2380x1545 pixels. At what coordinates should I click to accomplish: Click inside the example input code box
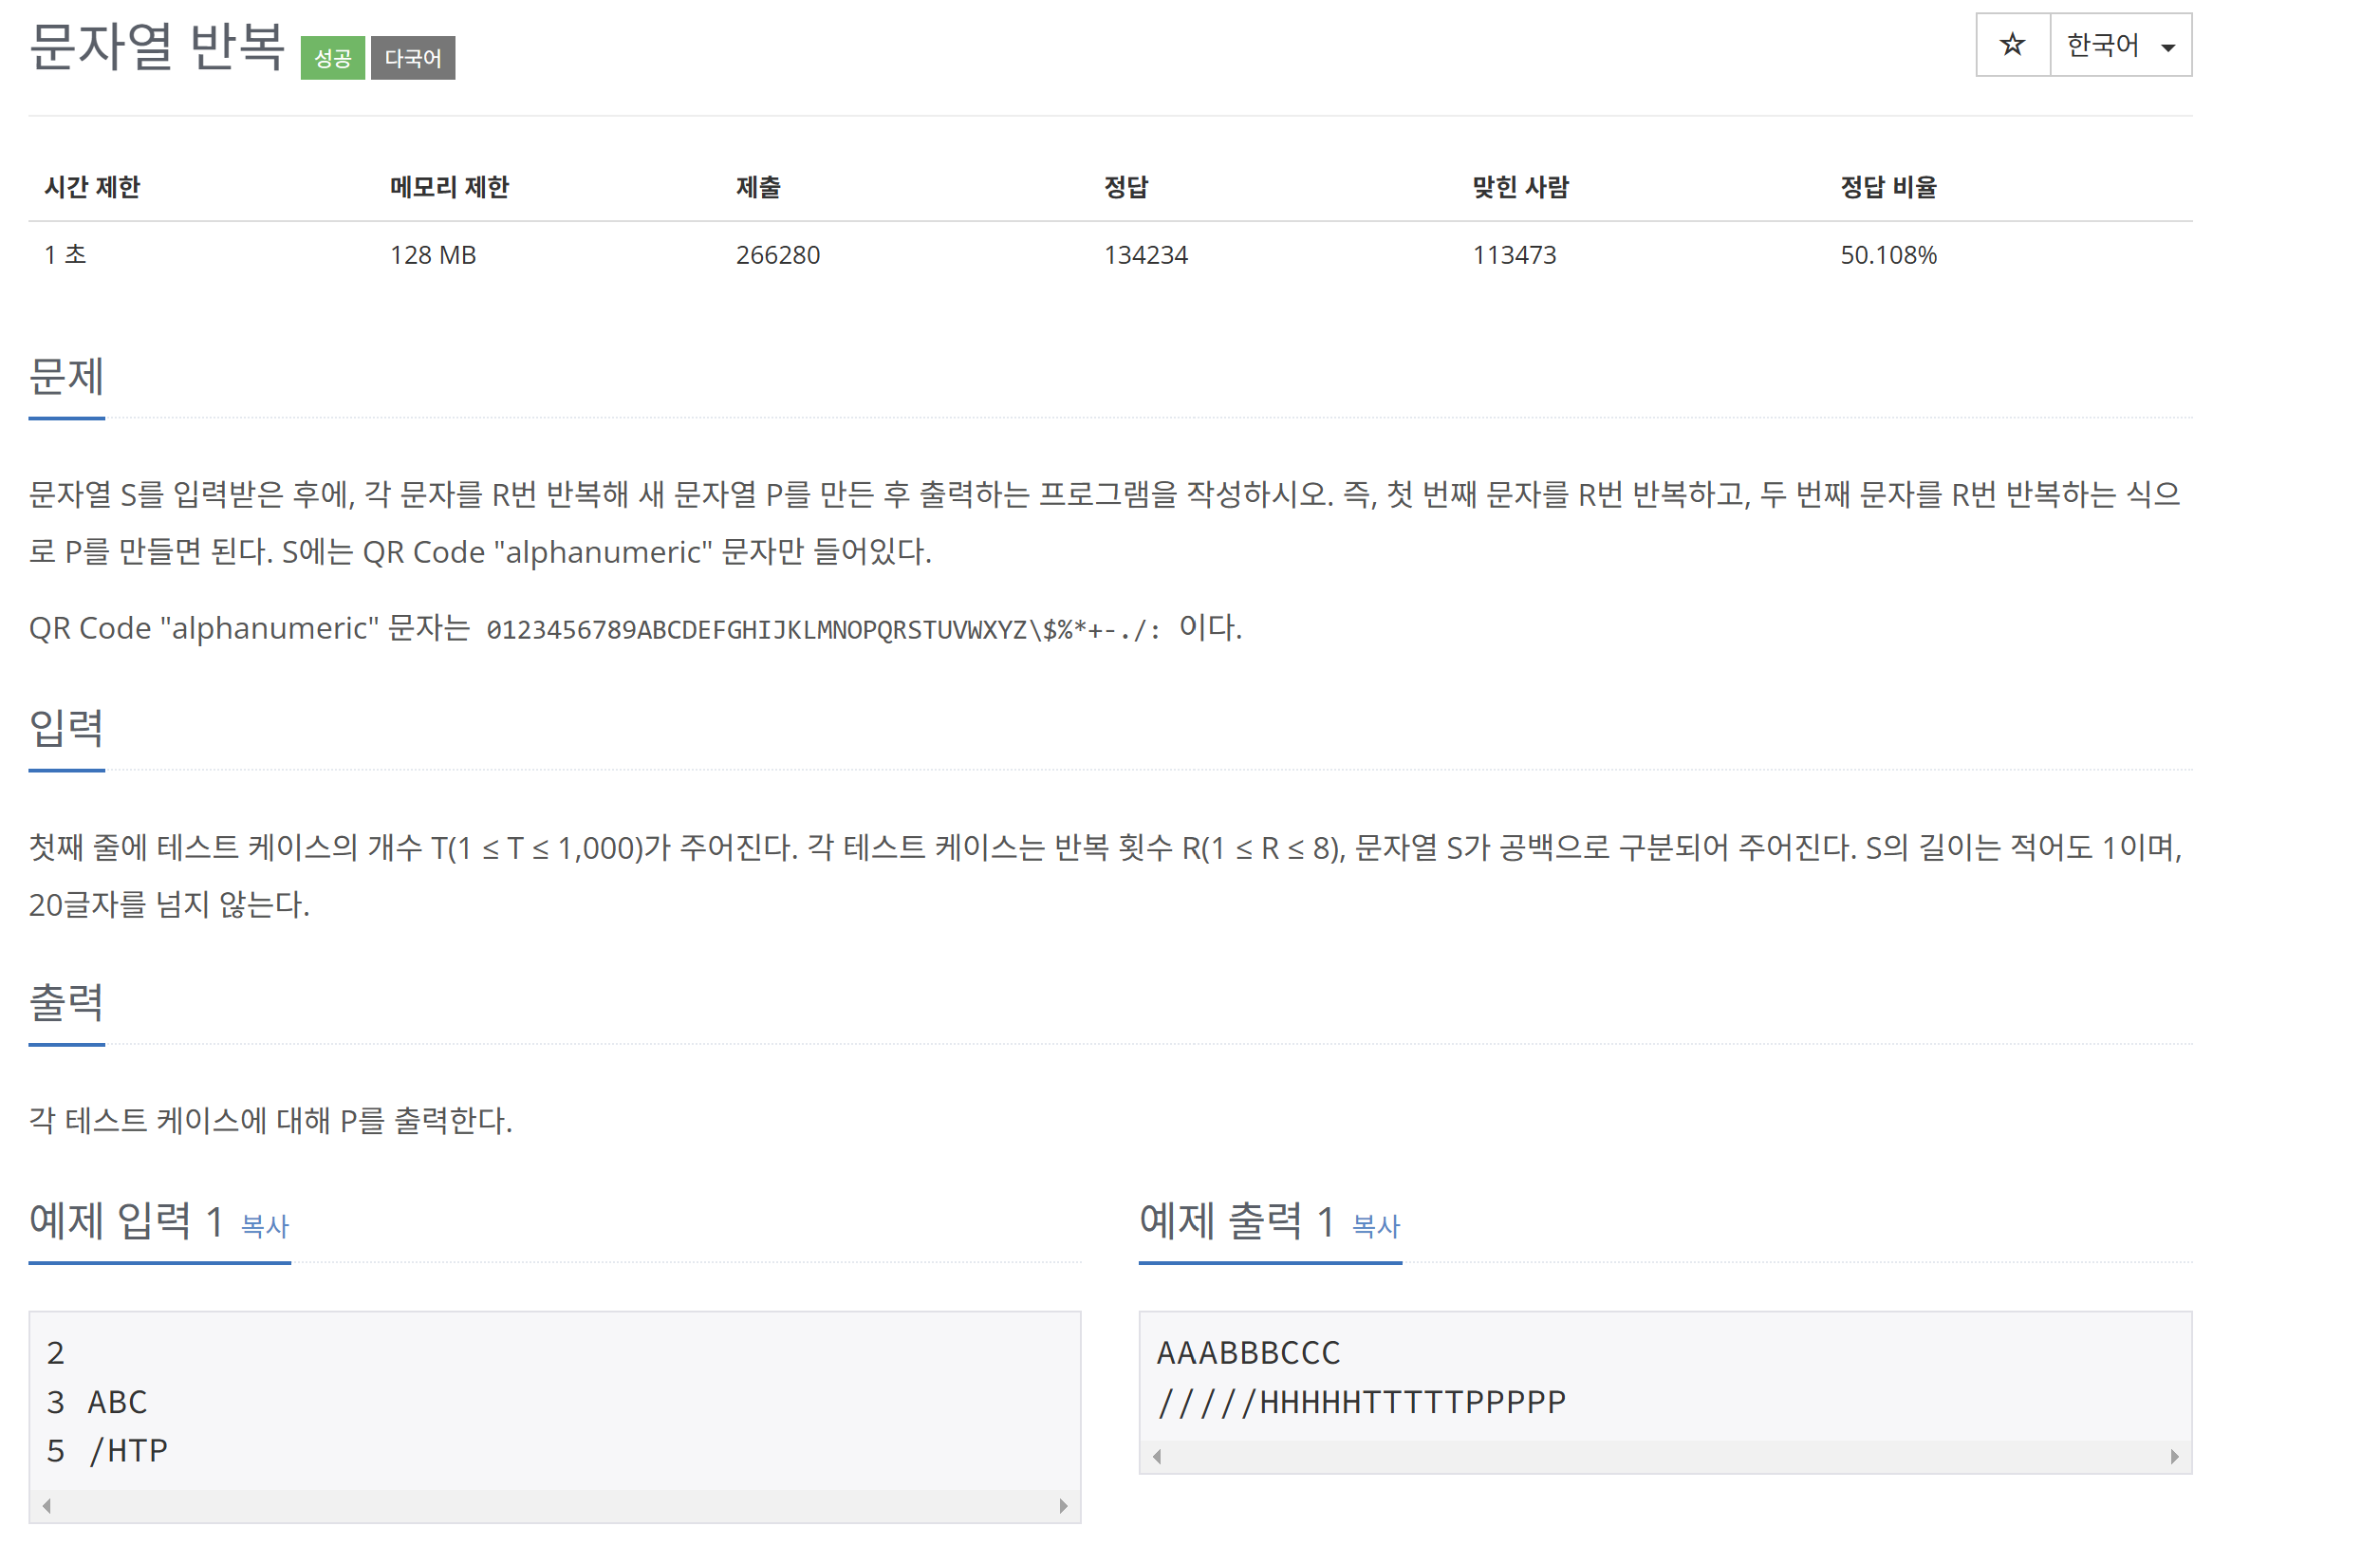tap(554, 1400)
